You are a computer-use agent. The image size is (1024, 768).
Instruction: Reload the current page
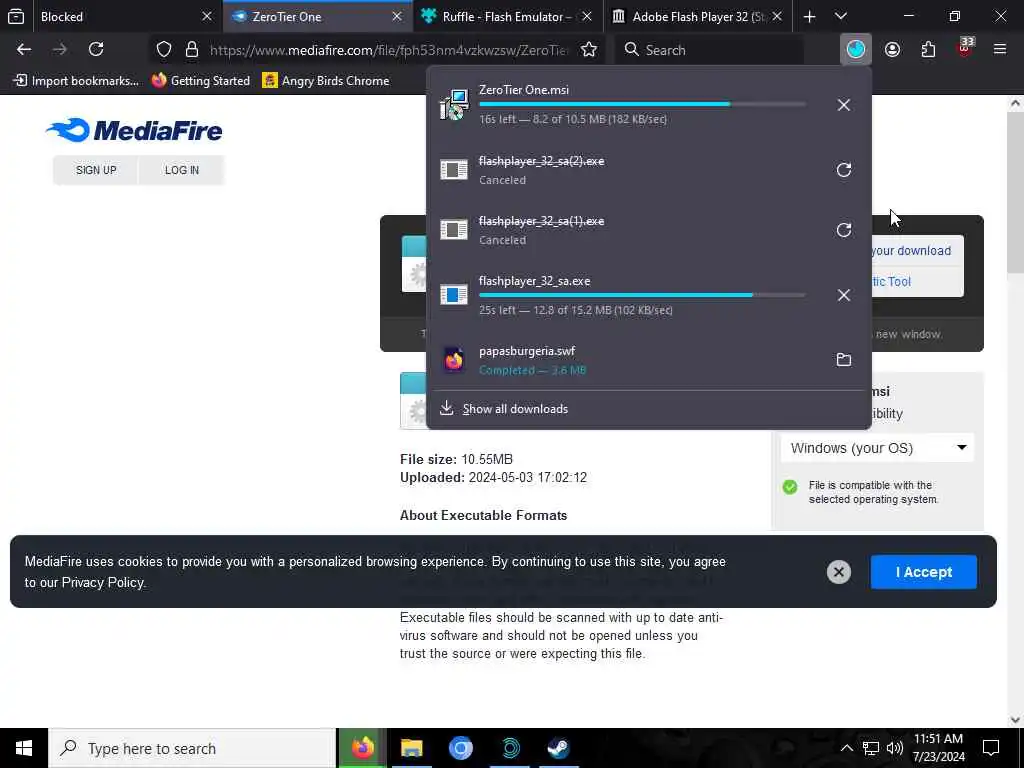pos(96,50)
